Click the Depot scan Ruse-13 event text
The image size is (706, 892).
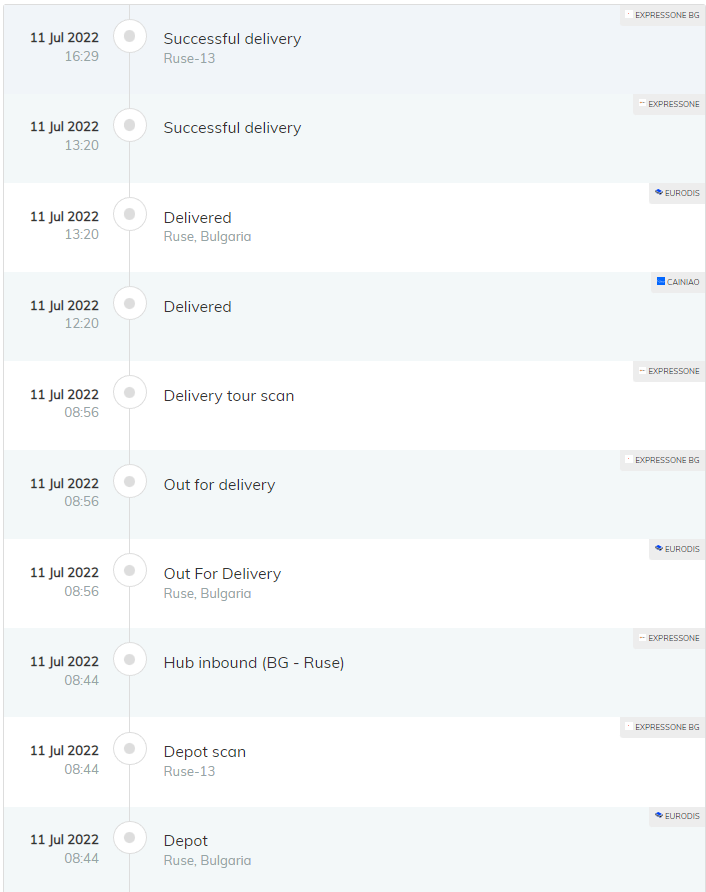205,761
